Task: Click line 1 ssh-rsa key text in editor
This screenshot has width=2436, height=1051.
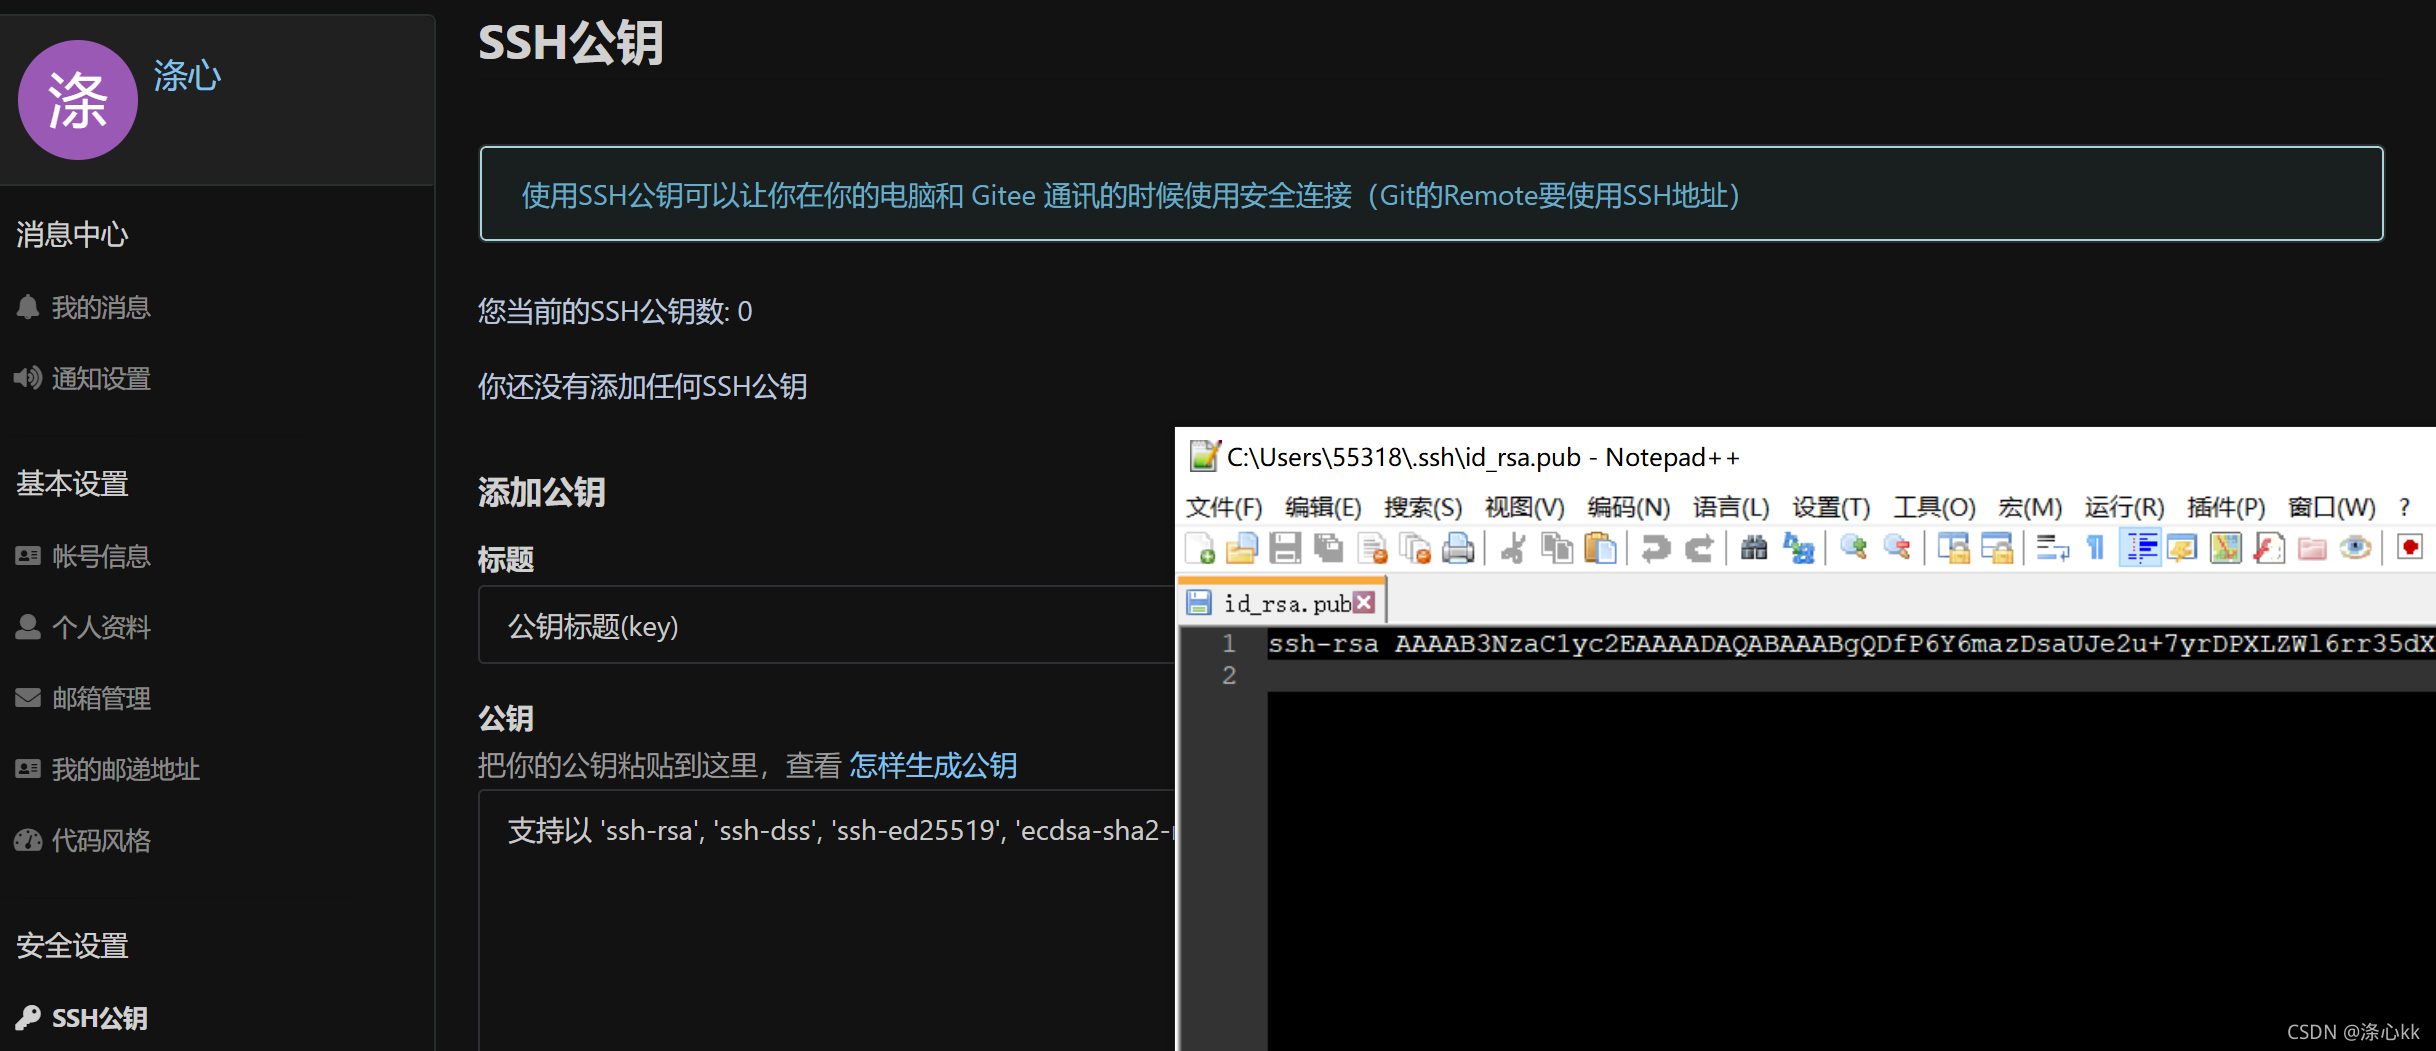Action: click(x=1850, y=644)
